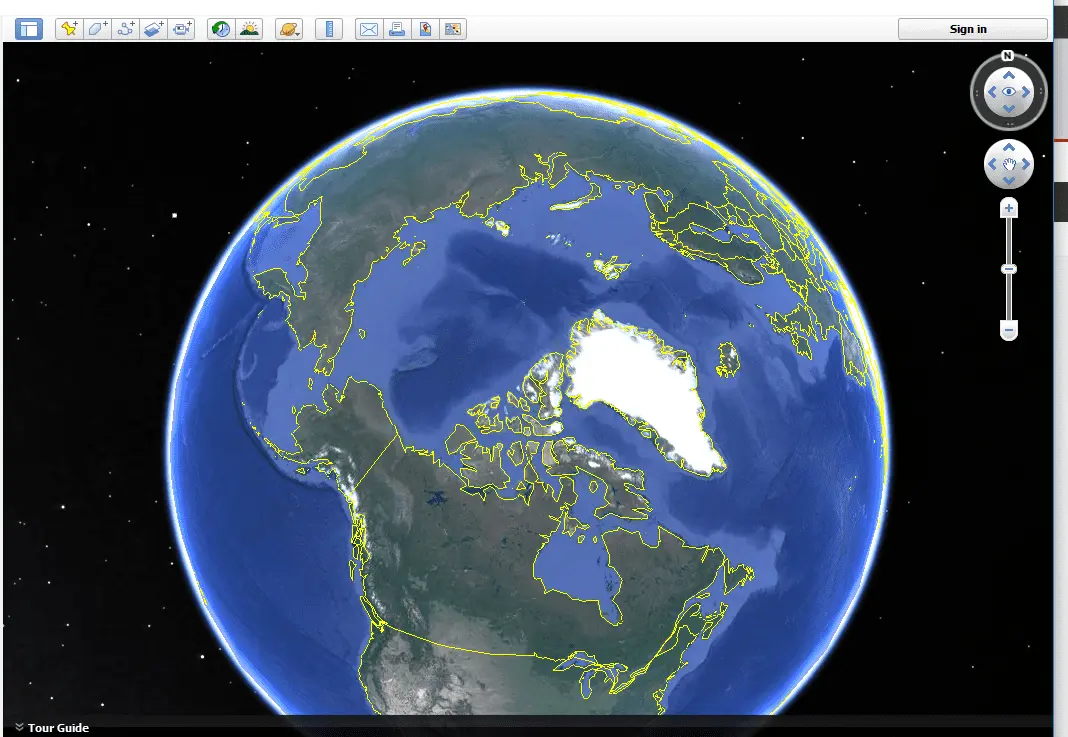Click View in Google Maps icon
The height and width of the screenshot is (737, 1068).
(x=453, y=29)
